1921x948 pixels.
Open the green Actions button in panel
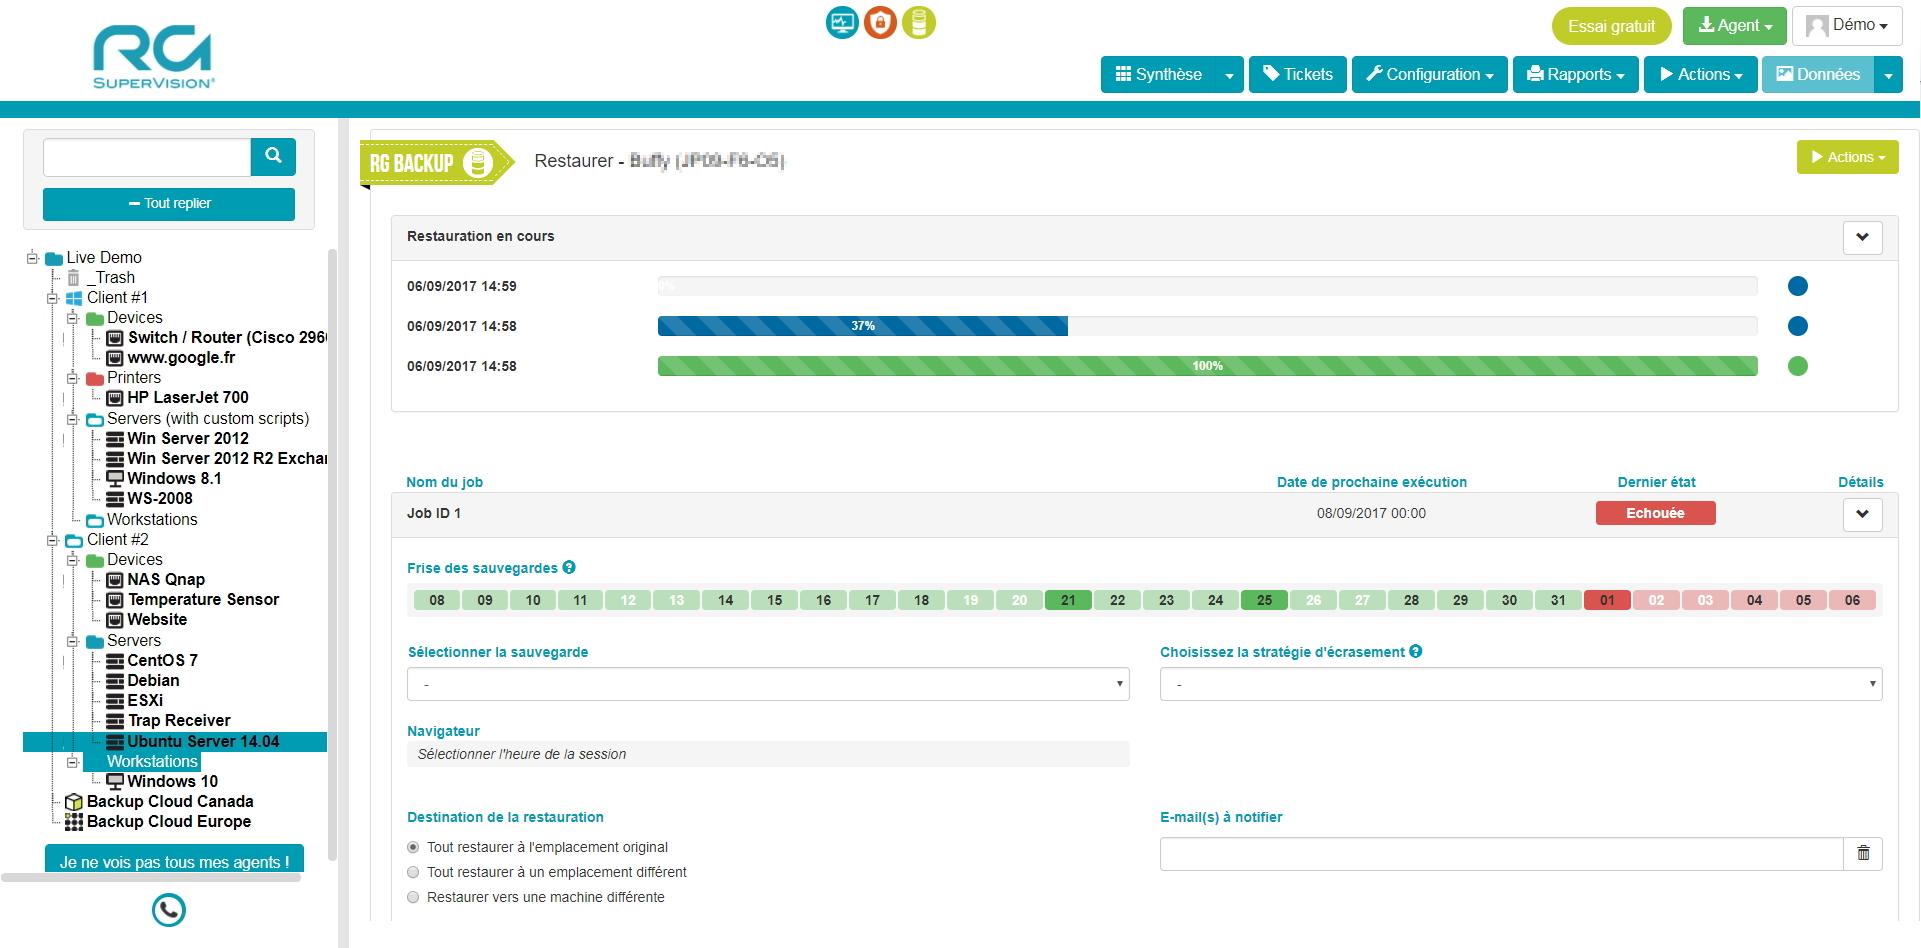(1848, 157)
